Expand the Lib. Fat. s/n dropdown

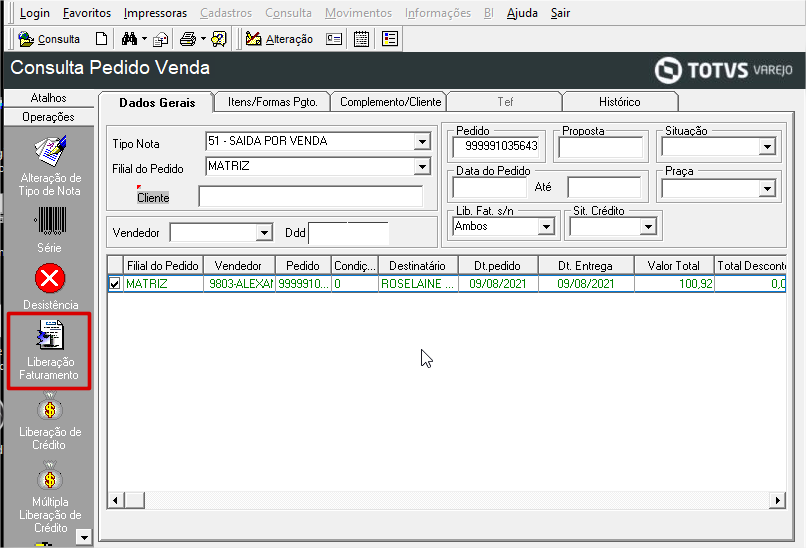546,226
